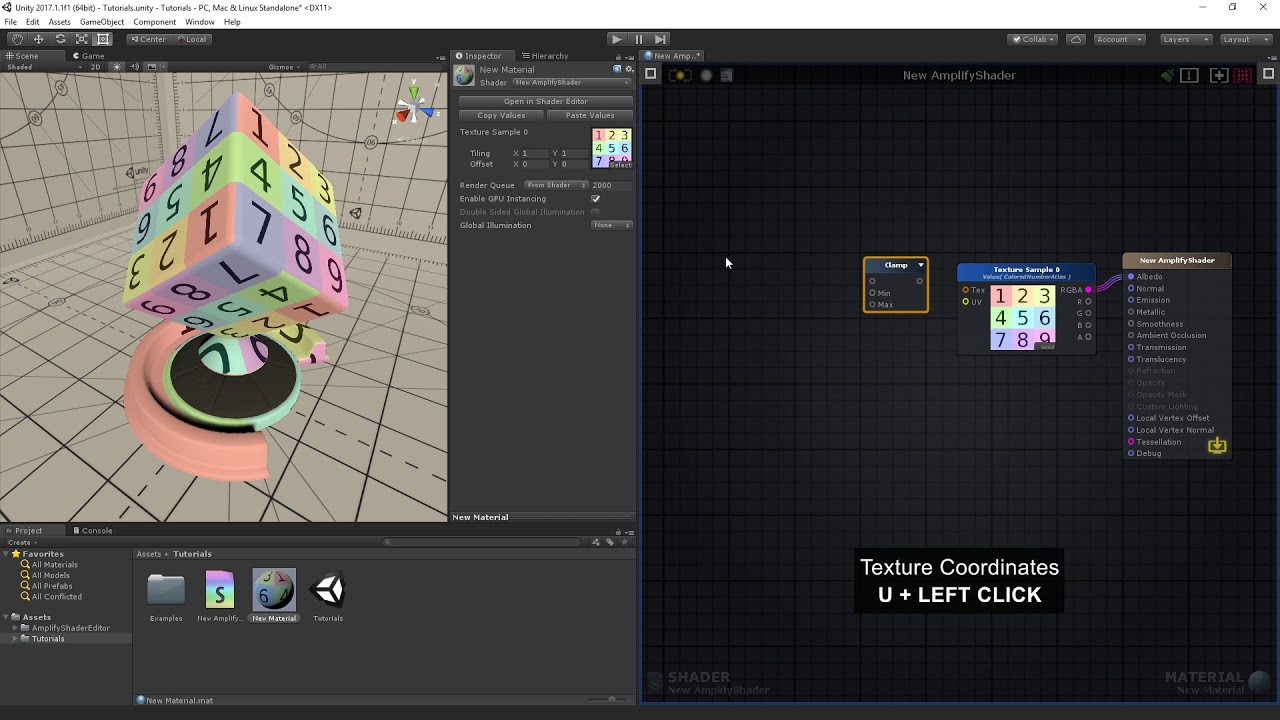Toggle 2D view mode in Scene
The image size is (1280, 720).
coord(96,67)
